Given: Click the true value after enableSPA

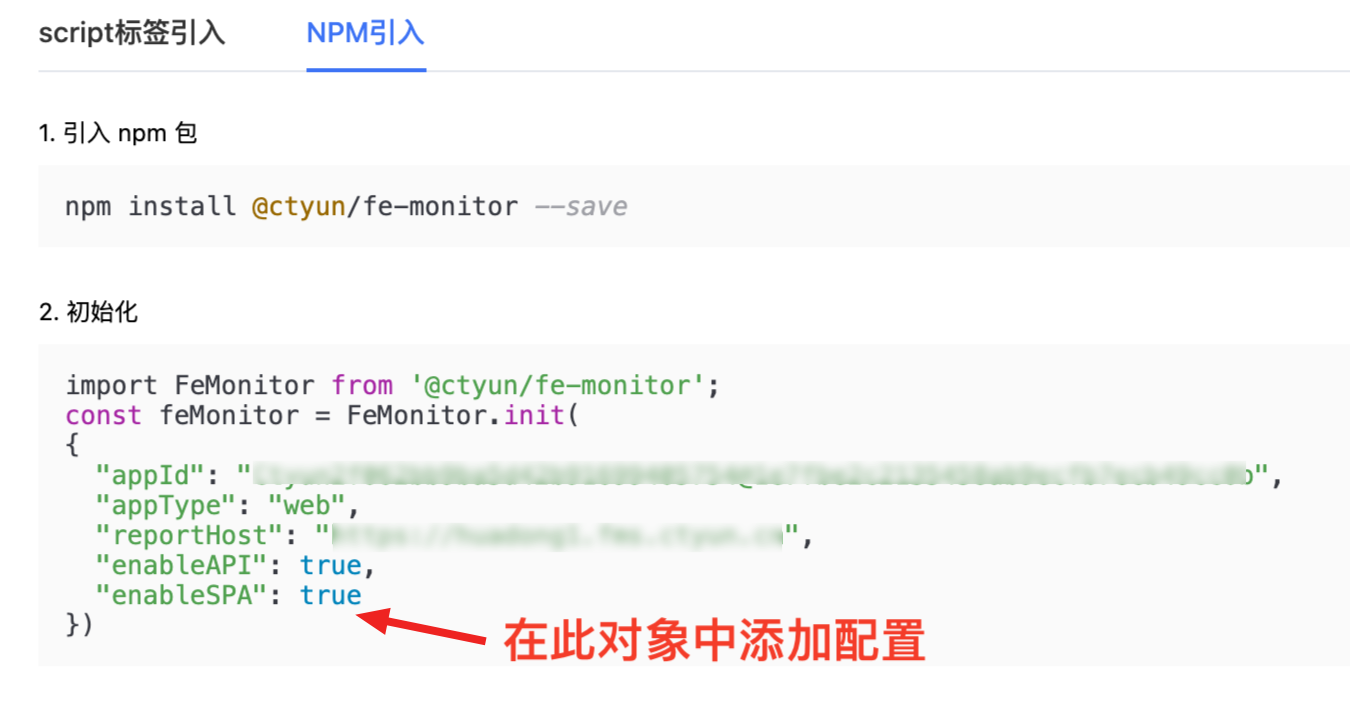Looking at the screenshot, I should coord(330,595).
